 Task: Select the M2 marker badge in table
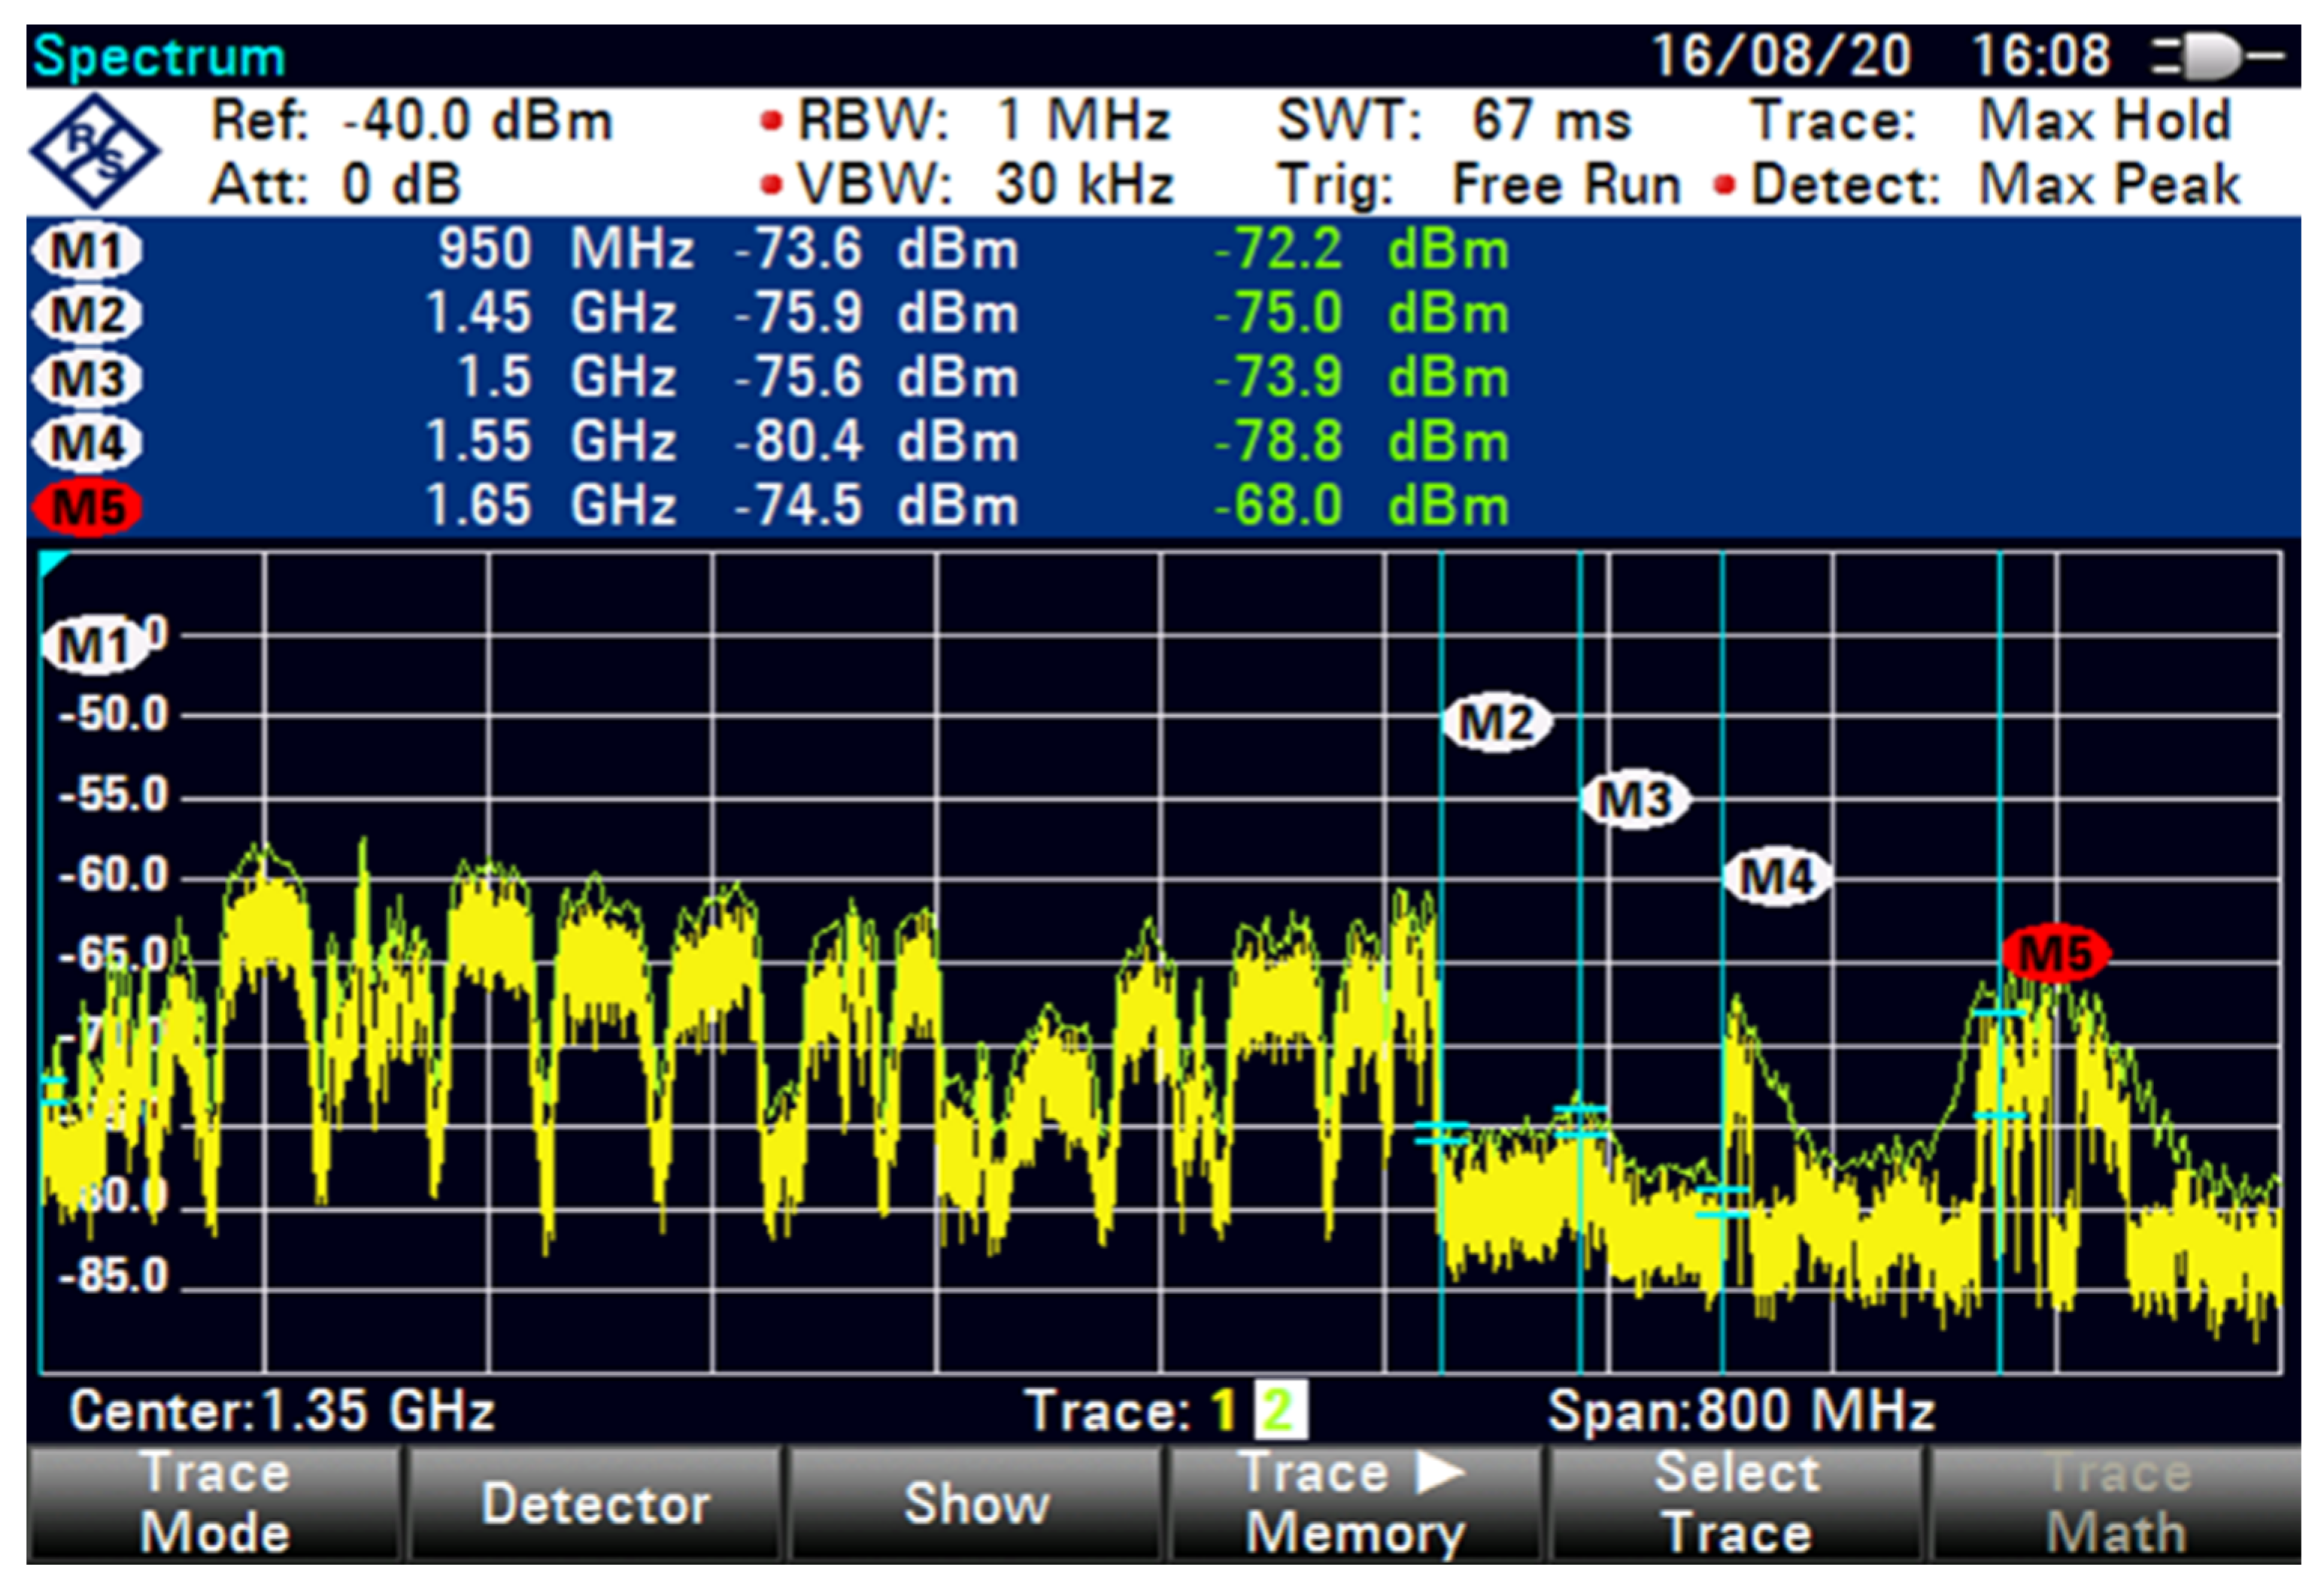tap(88, 315)
